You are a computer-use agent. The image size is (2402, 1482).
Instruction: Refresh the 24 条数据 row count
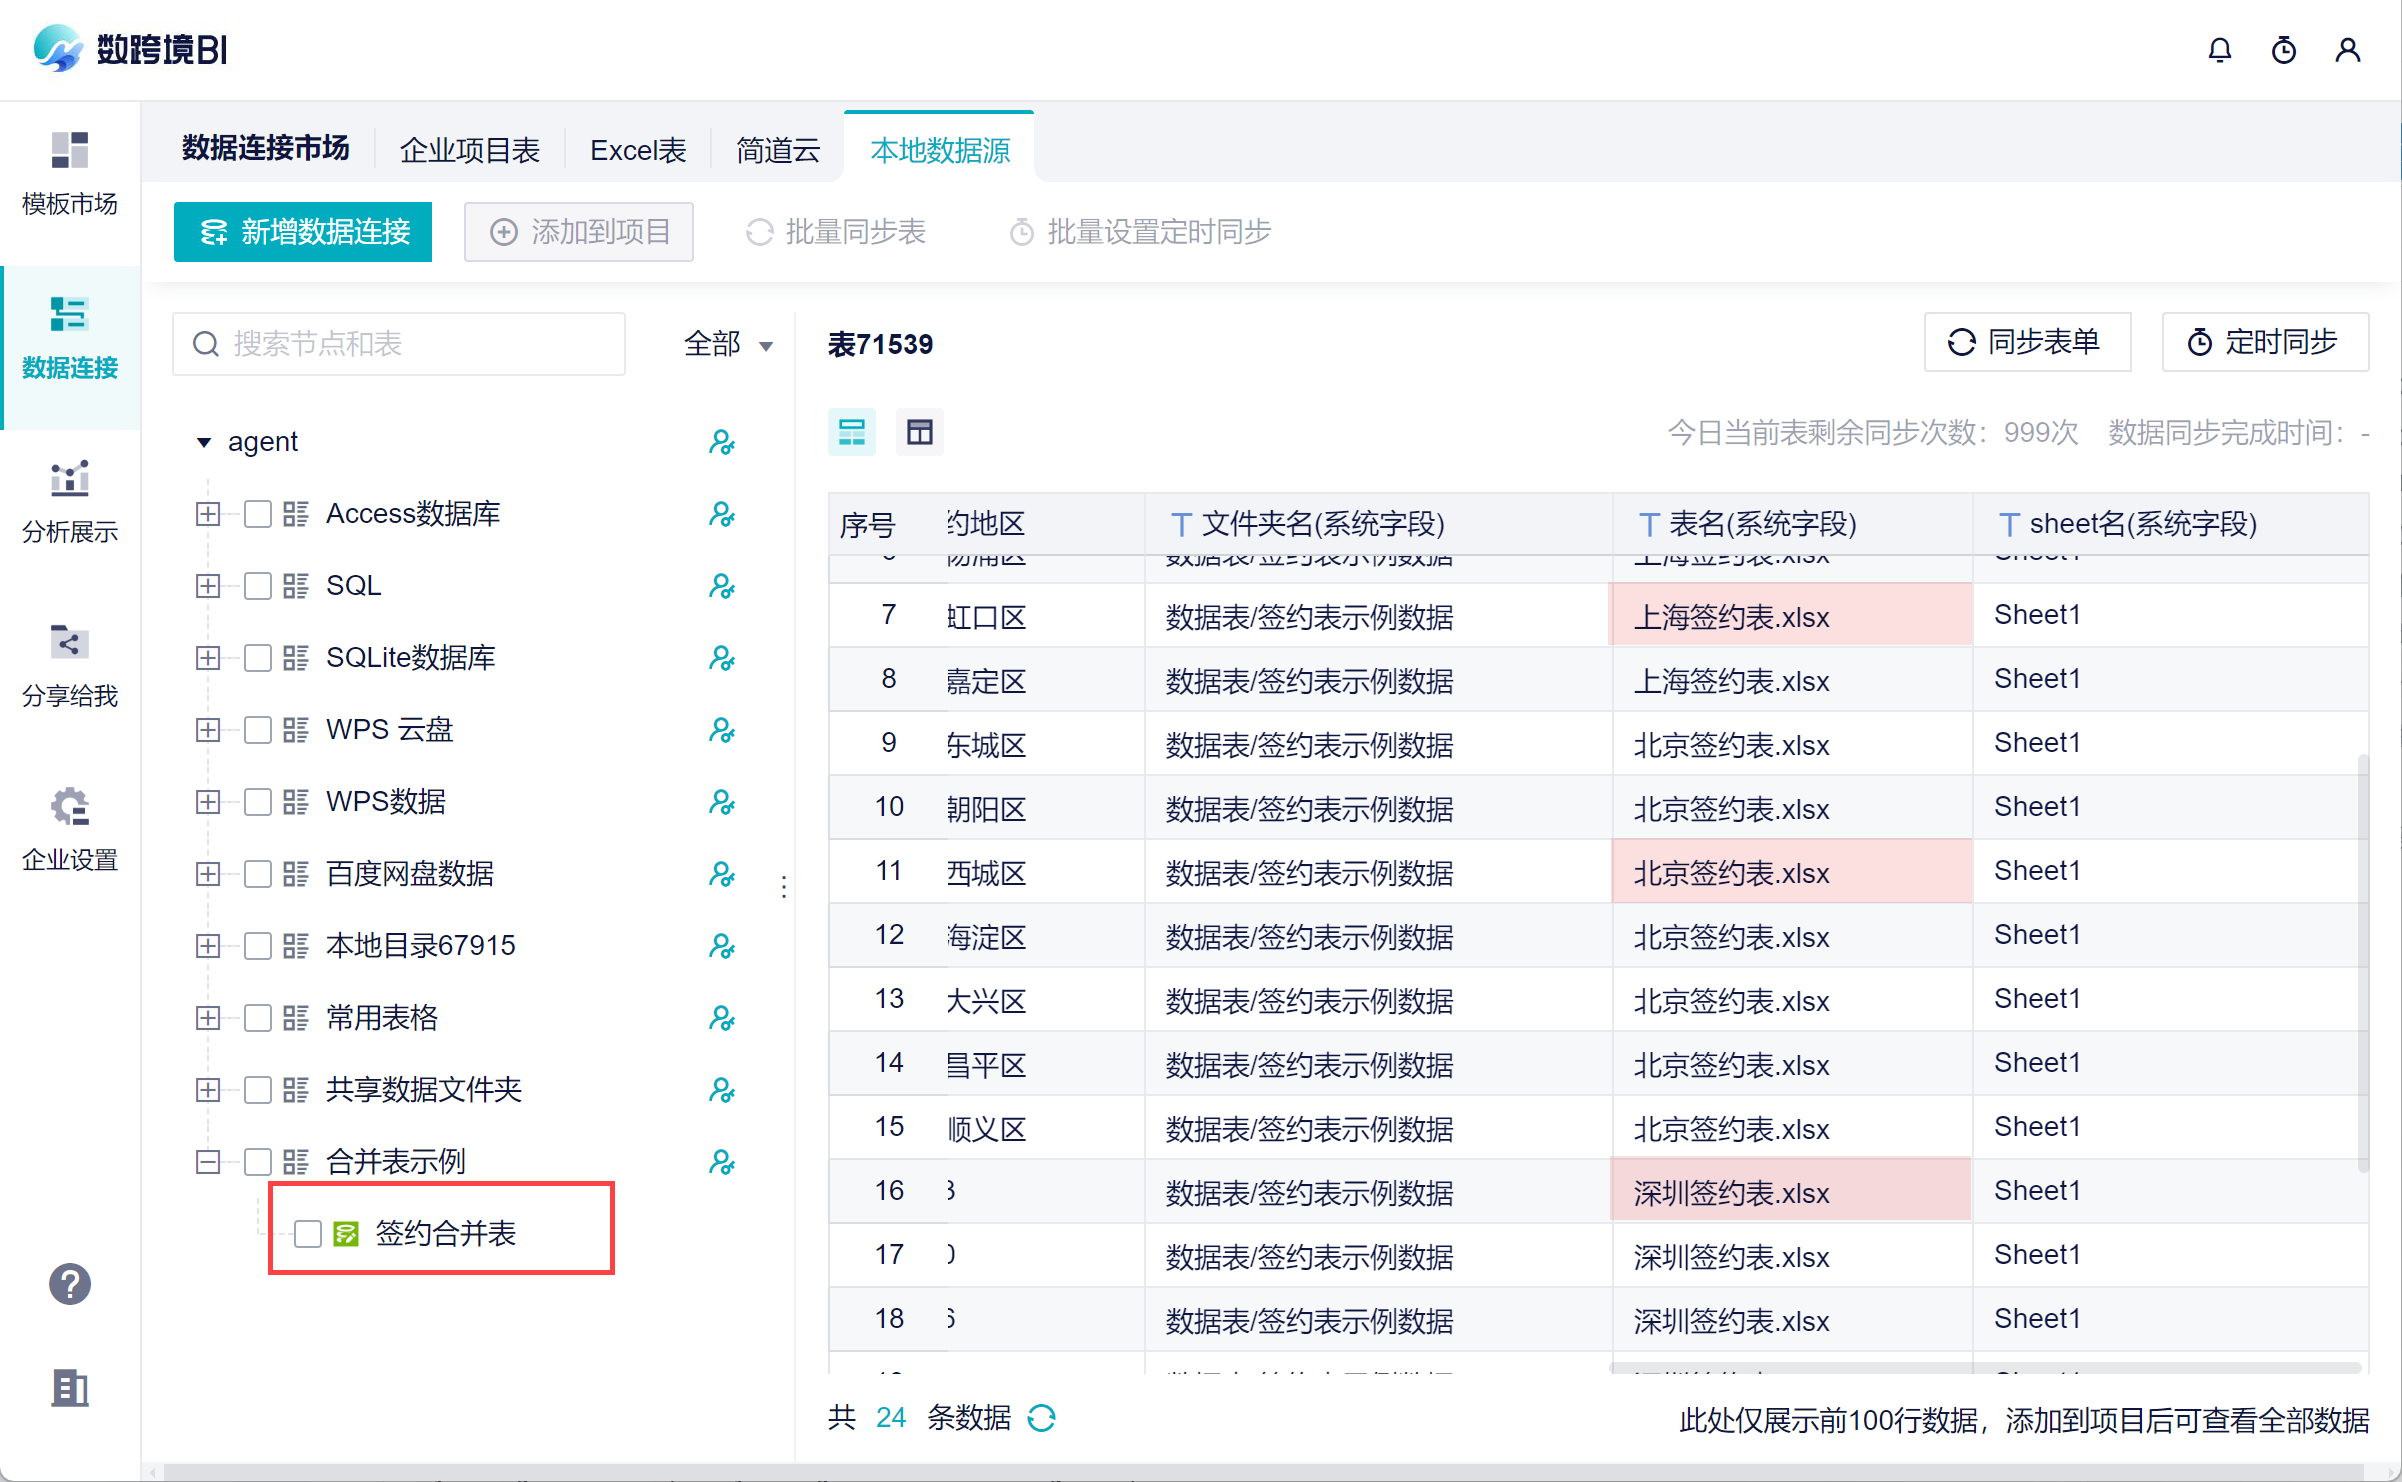[x=1042, y=1418]
